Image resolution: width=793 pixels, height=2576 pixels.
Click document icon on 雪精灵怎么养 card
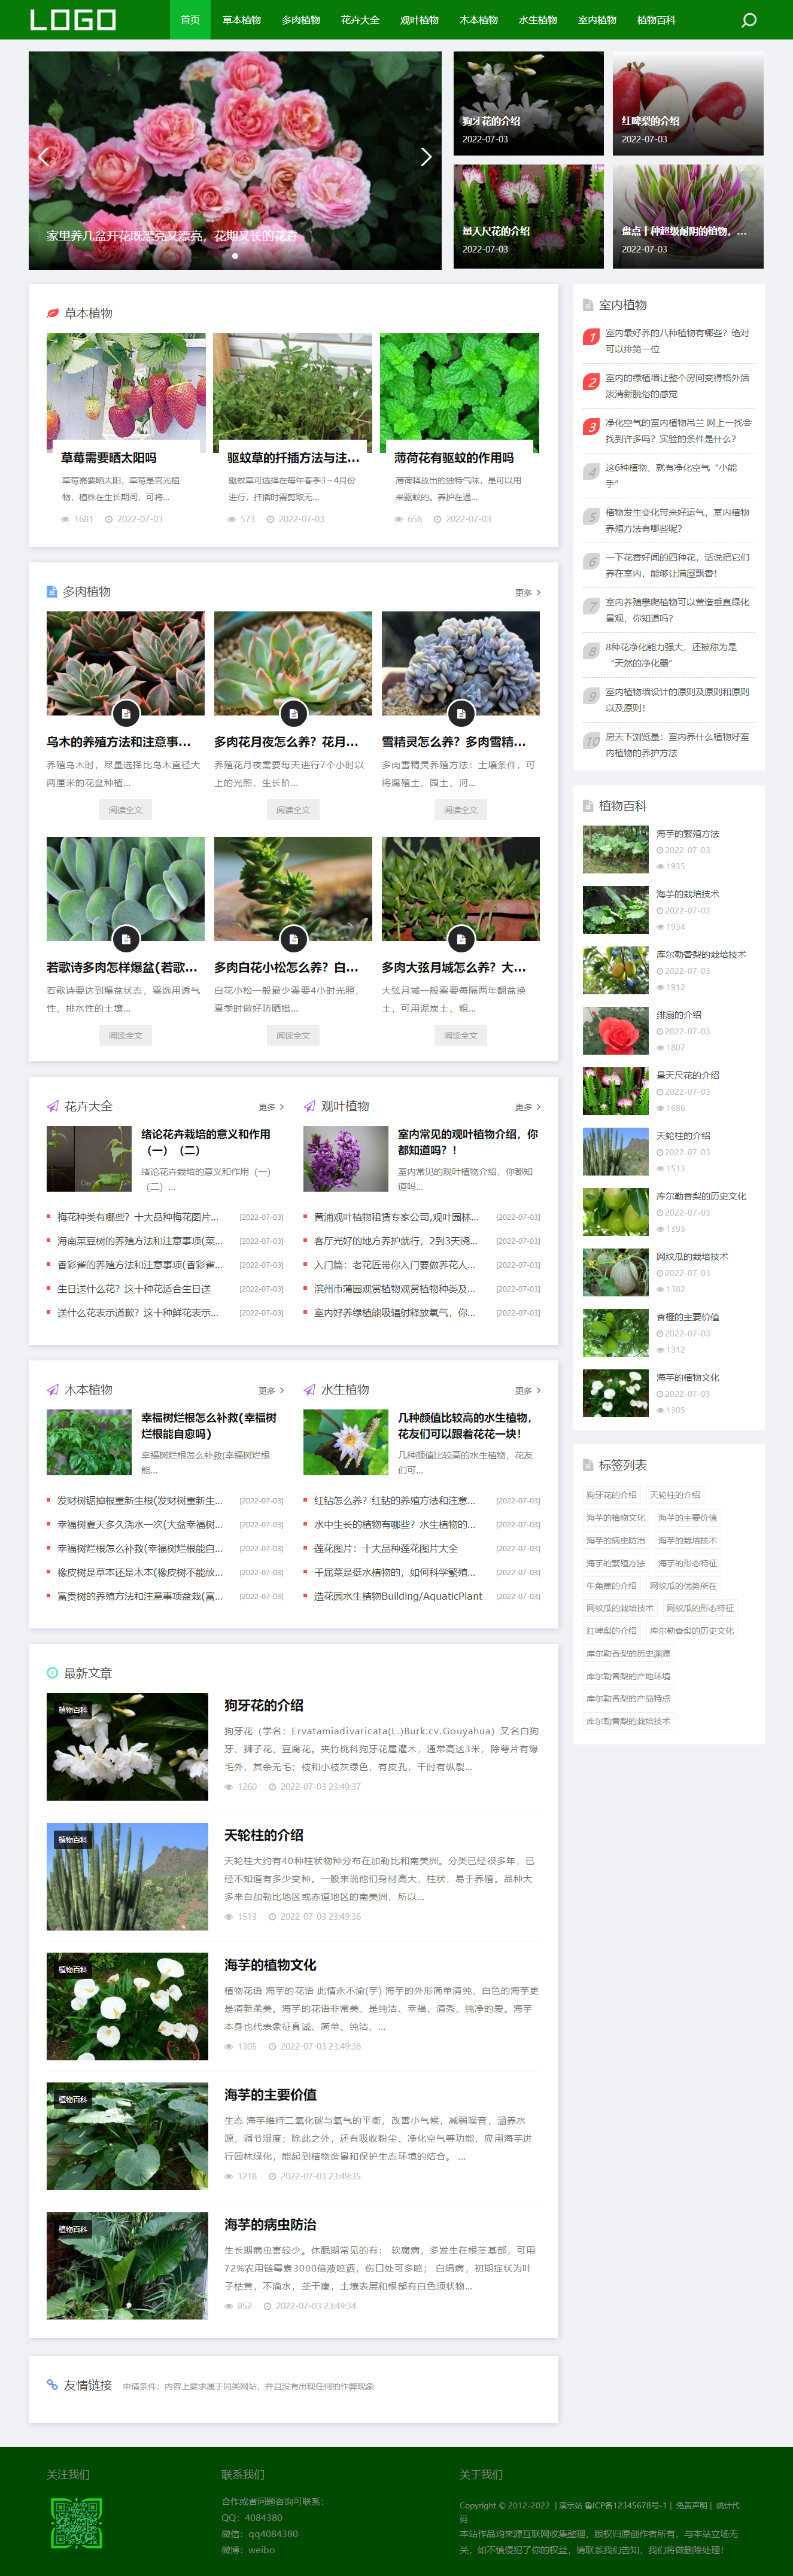point(460,714)
